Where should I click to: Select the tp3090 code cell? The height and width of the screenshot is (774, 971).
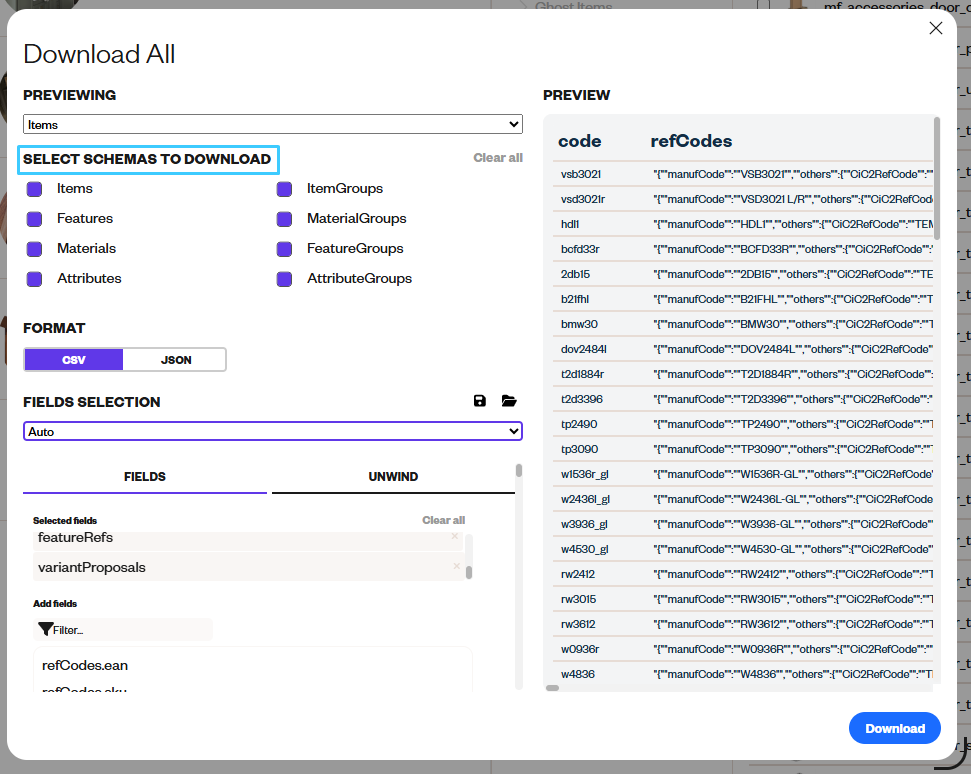(580, 449)
